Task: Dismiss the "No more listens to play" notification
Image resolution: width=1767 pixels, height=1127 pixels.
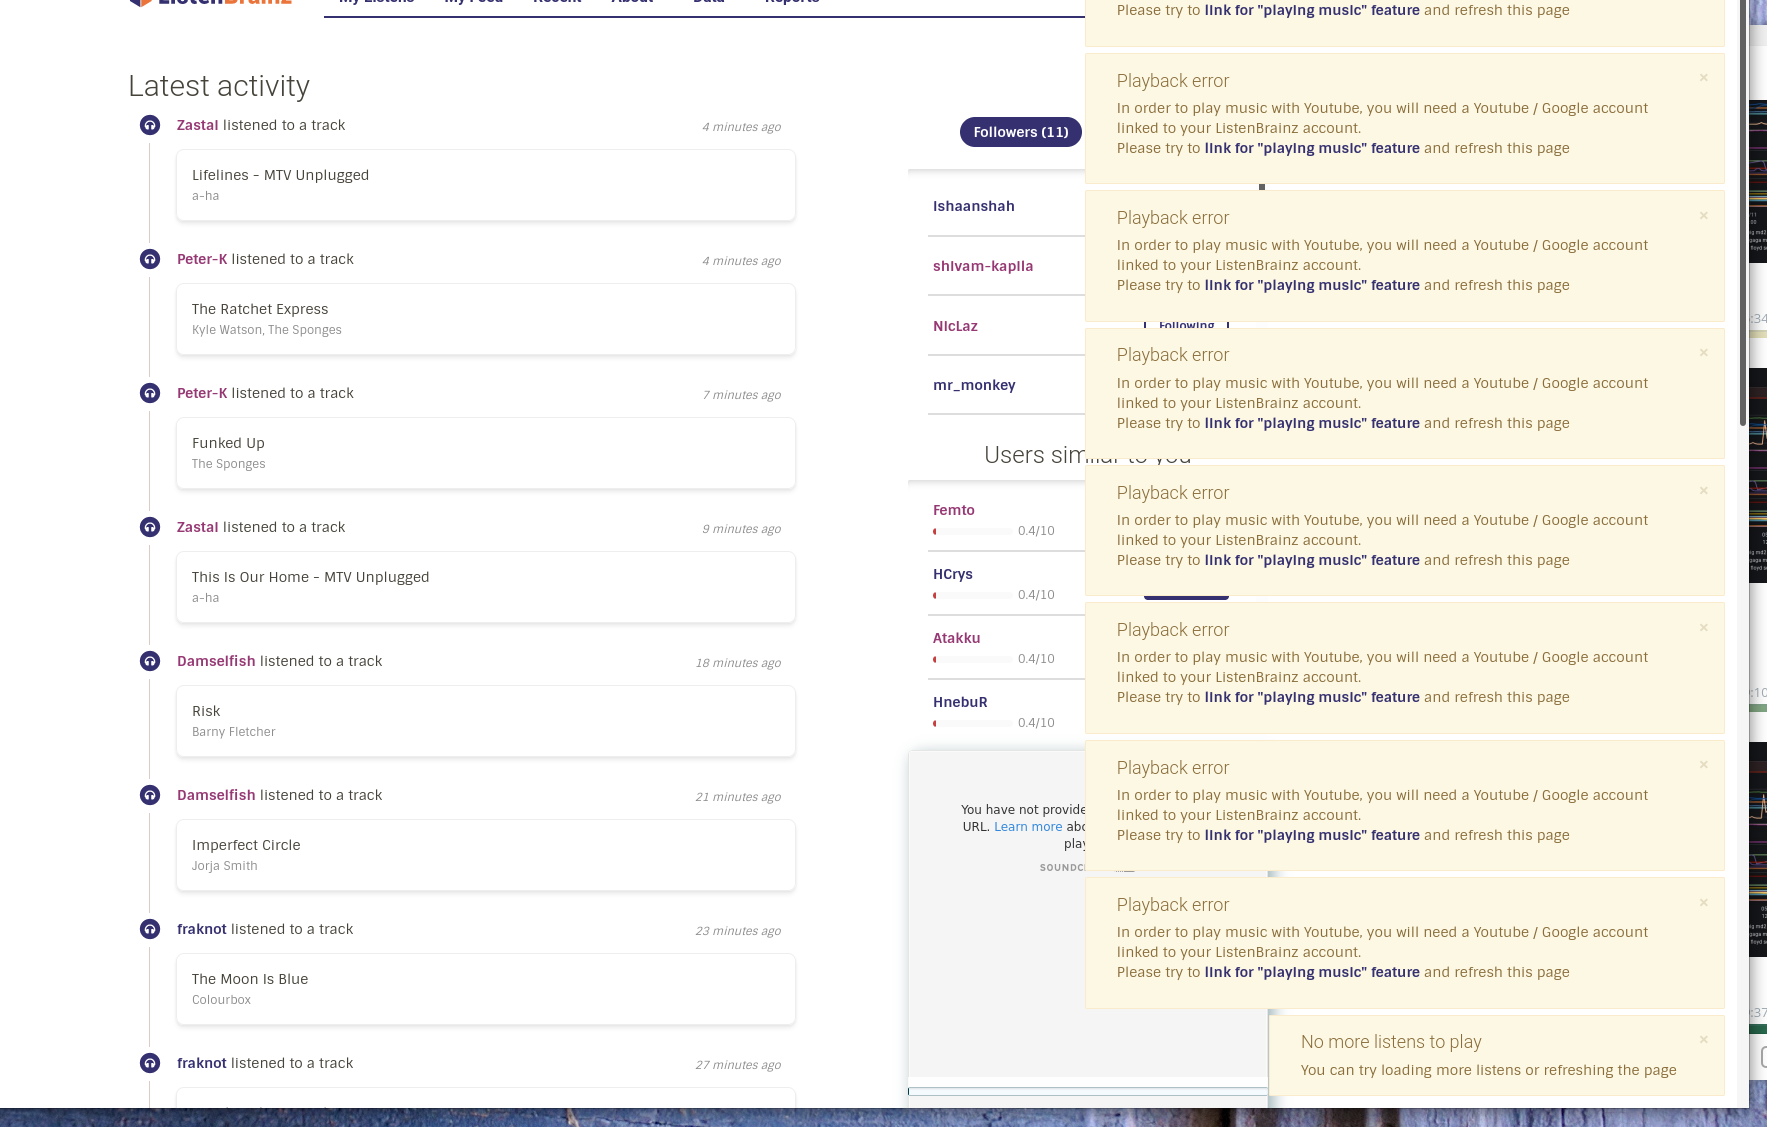Action: click(x=1703, y=1040)
